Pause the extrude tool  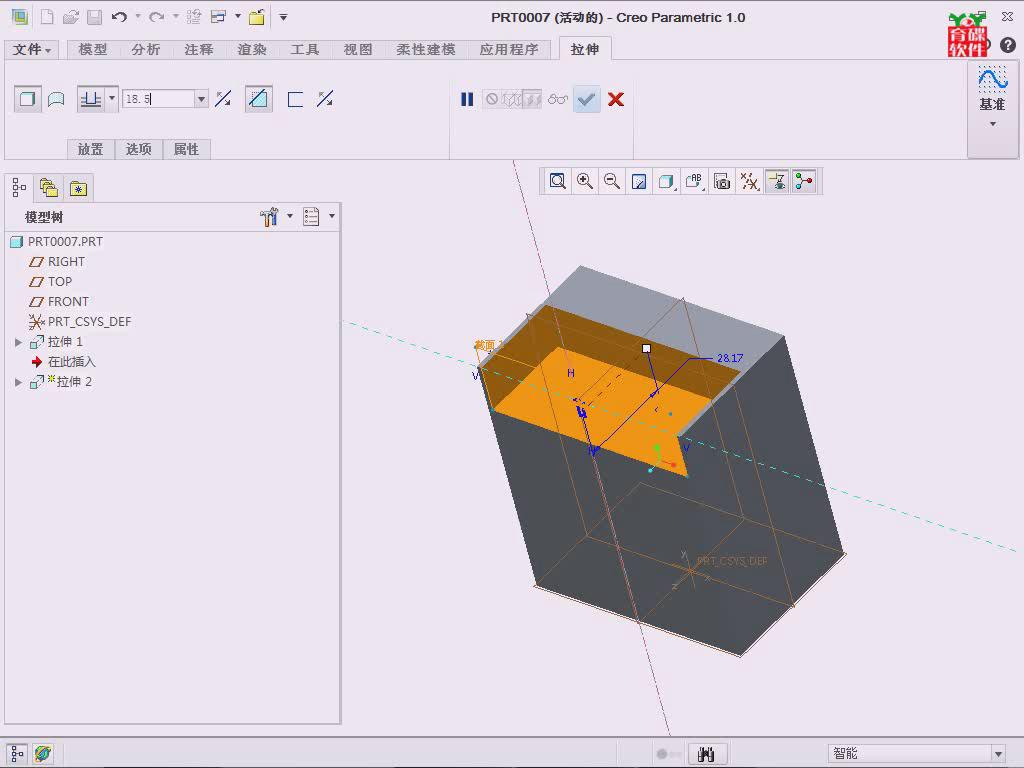click(x=467, y=99)
